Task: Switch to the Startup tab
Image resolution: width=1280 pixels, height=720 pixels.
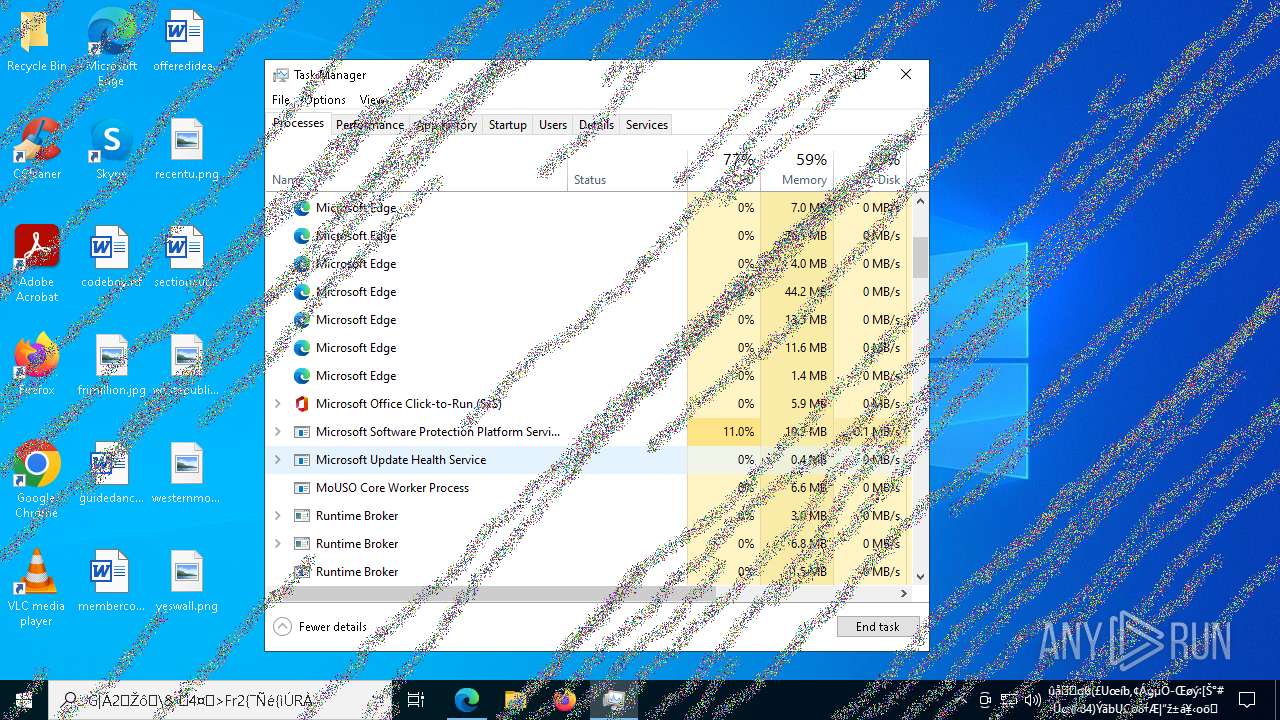Action: (507, 125)
